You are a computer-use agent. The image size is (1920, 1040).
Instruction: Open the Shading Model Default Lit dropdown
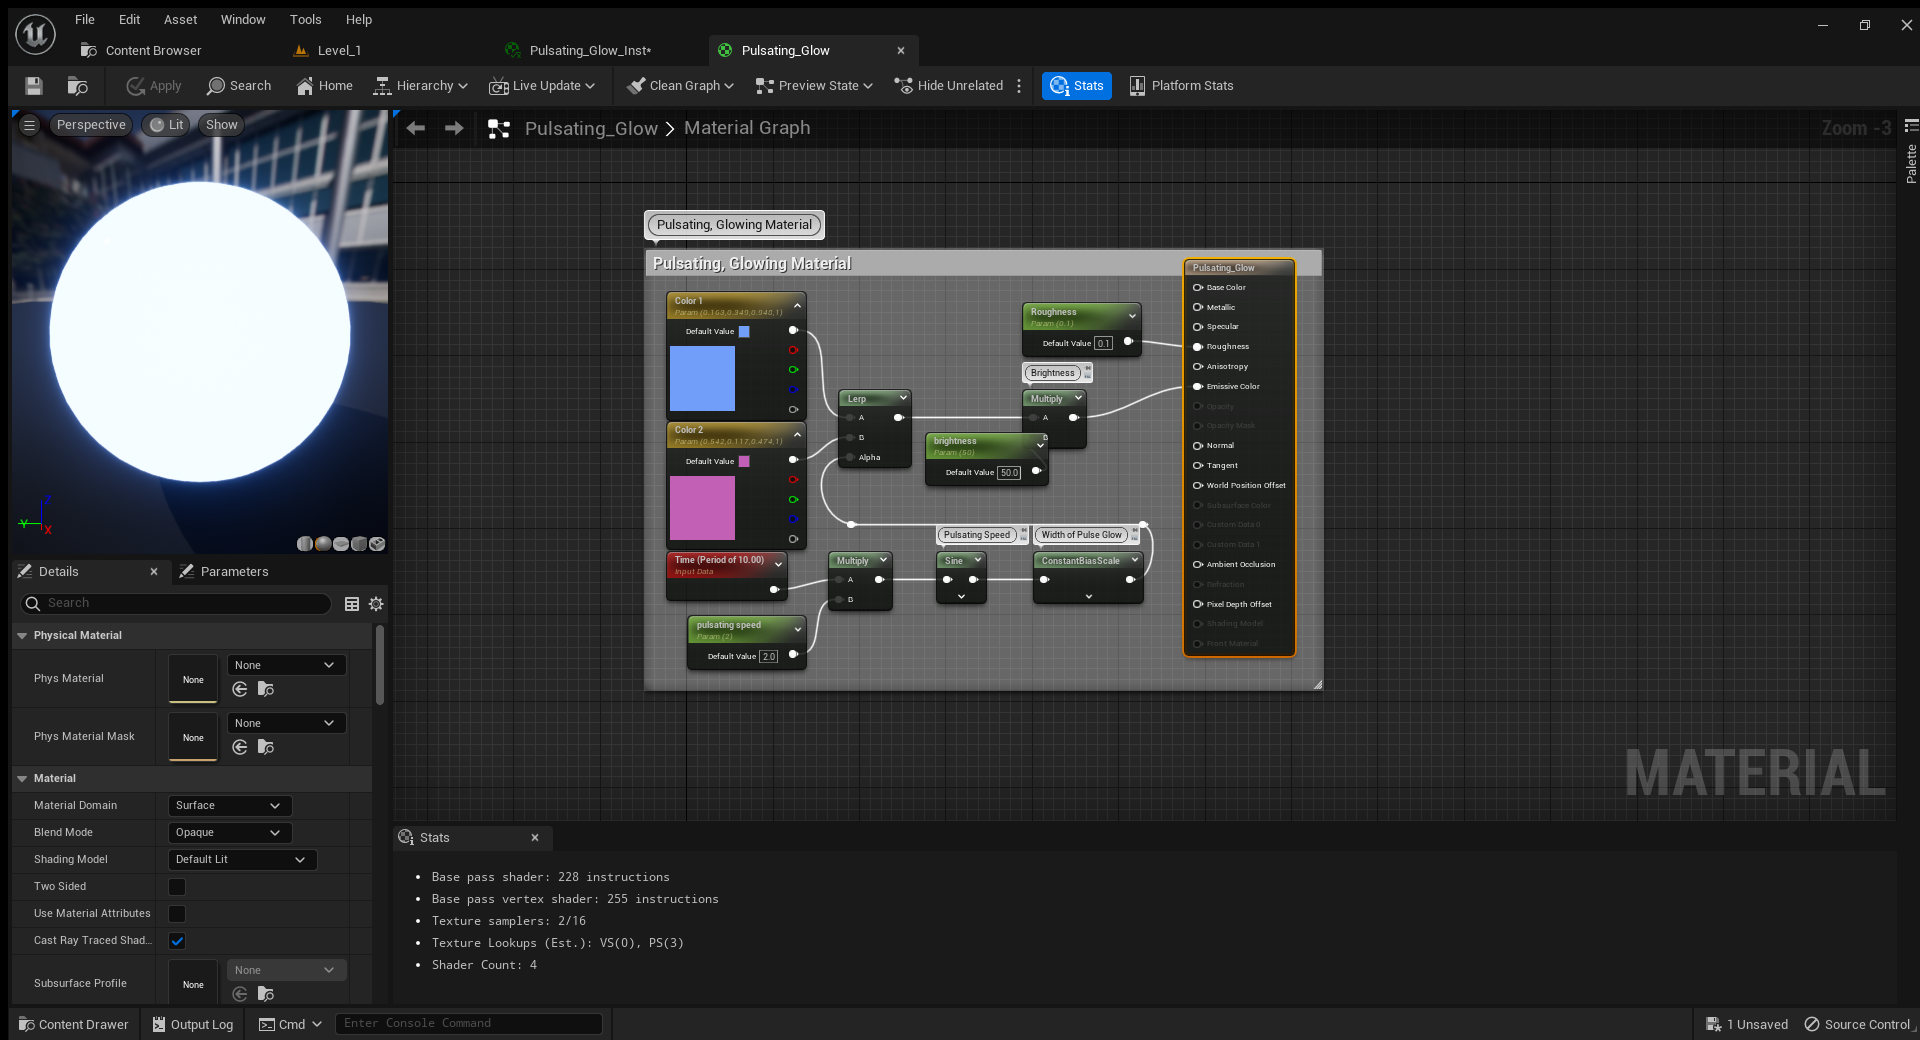coord(242,860)
